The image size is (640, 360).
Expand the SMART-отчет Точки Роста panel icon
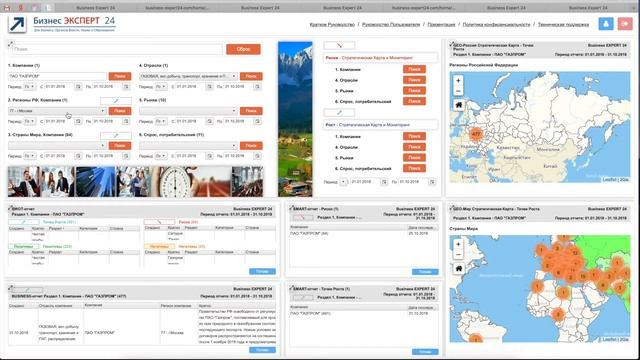[291, 288]
